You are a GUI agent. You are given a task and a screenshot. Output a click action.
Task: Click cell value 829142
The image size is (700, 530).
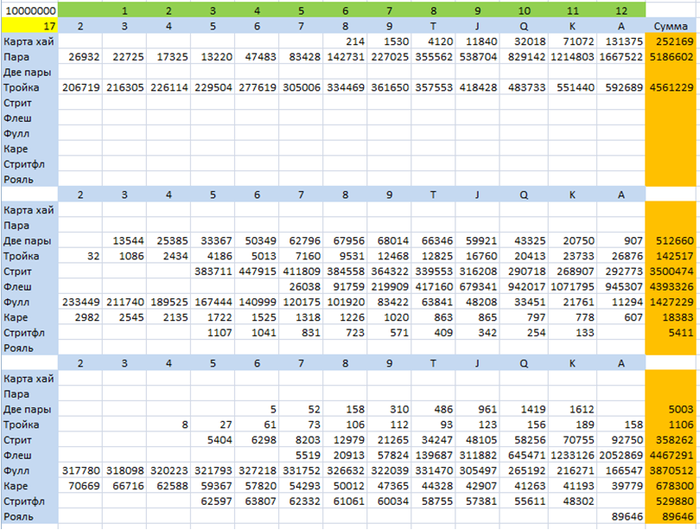[x=524, y=57]
